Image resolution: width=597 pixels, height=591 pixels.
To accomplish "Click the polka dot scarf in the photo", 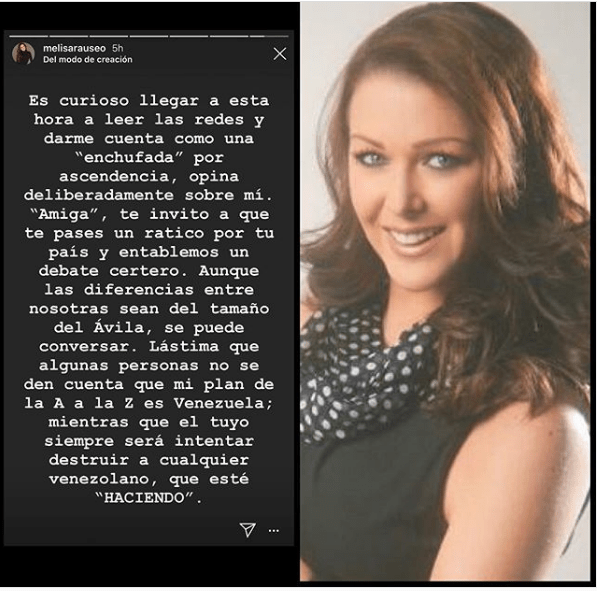I will [x=366, y=377].
